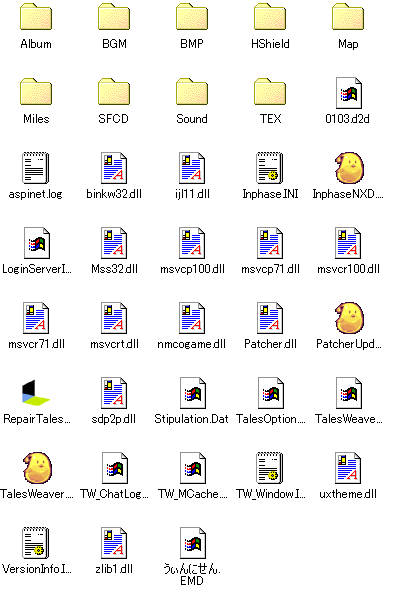Click the 'sdp2p.dll' file name
Viewport: 394px width, 598px height.
point(114,419)
